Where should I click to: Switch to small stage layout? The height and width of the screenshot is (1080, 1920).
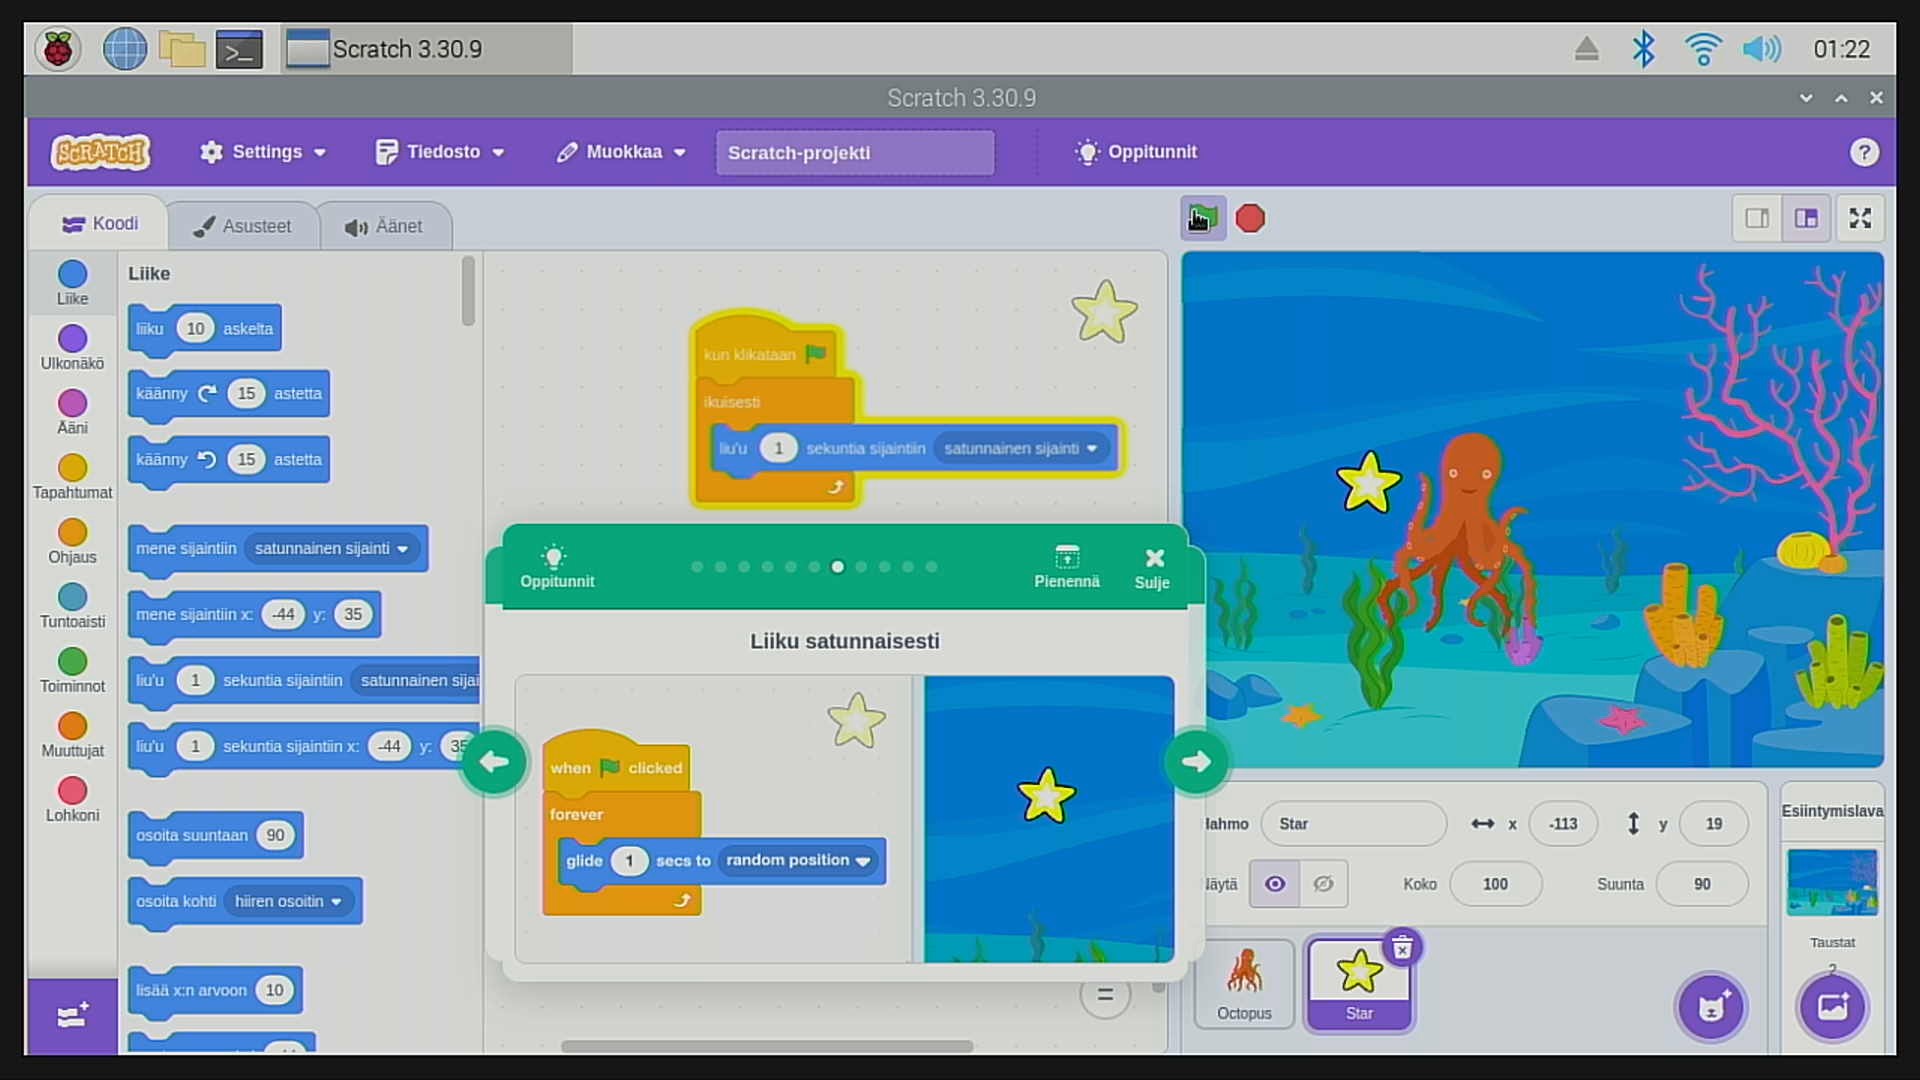[1757, 218]
